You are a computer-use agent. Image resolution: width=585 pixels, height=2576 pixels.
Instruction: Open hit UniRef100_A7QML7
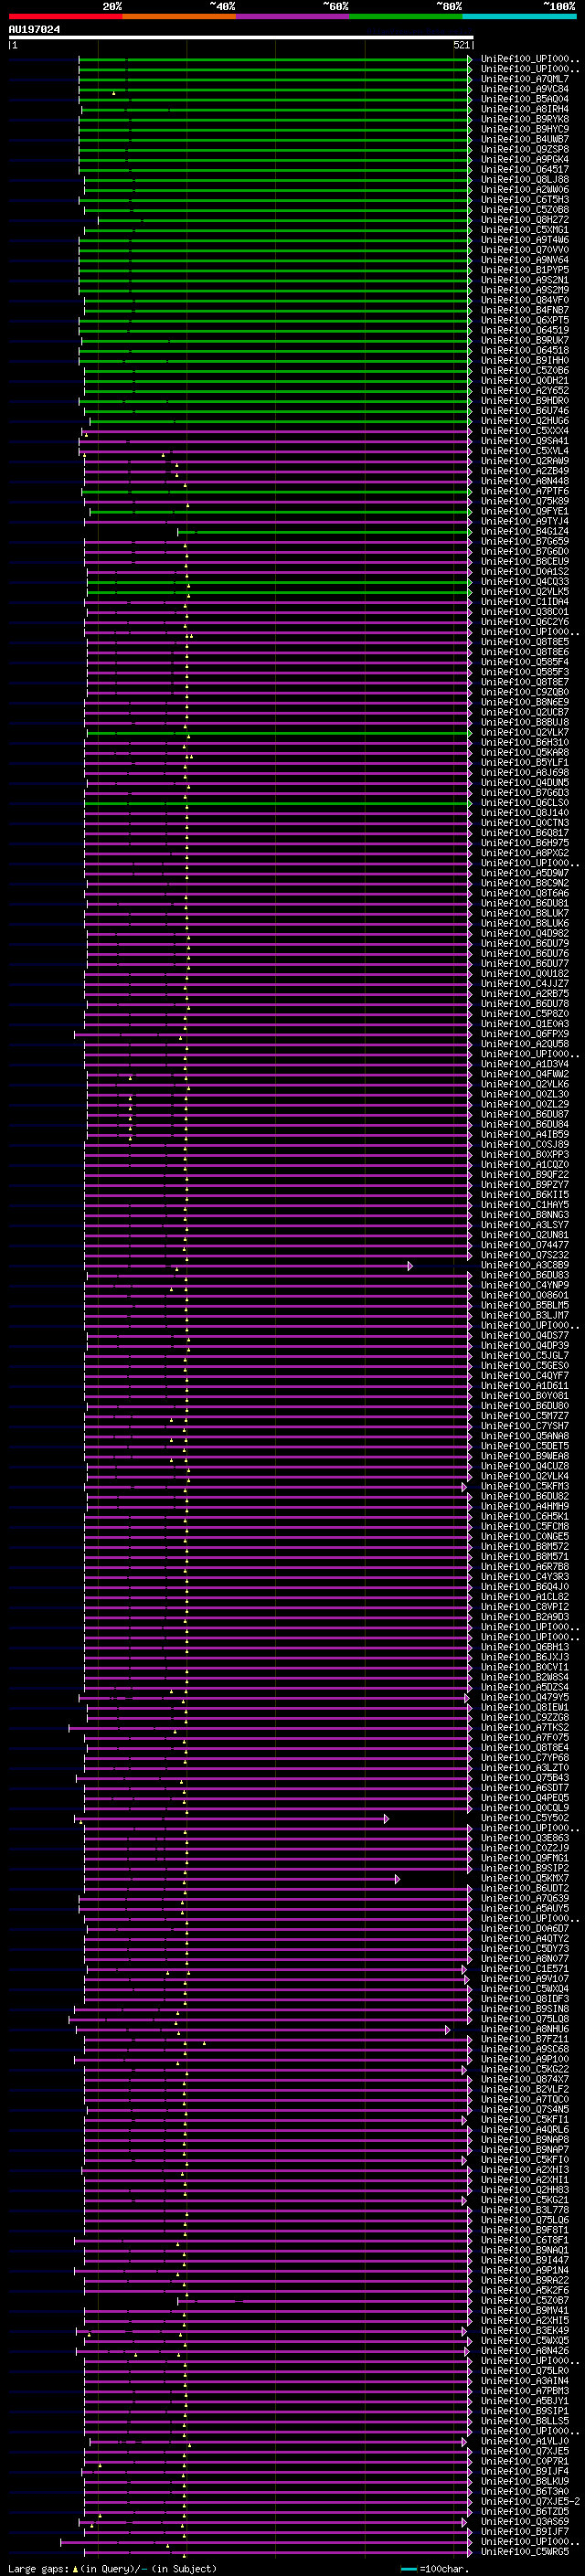coord(524,79)
